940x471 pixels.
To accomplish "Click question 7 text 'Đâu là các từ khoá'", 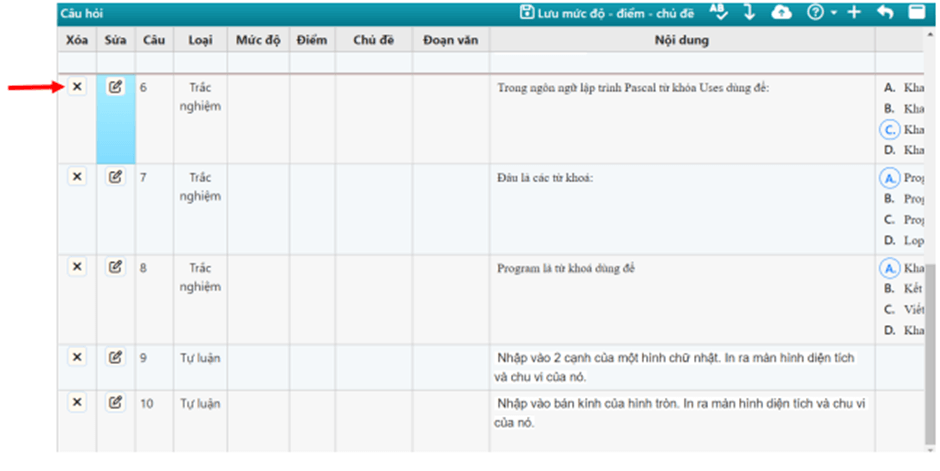I will tap(545, 178).
